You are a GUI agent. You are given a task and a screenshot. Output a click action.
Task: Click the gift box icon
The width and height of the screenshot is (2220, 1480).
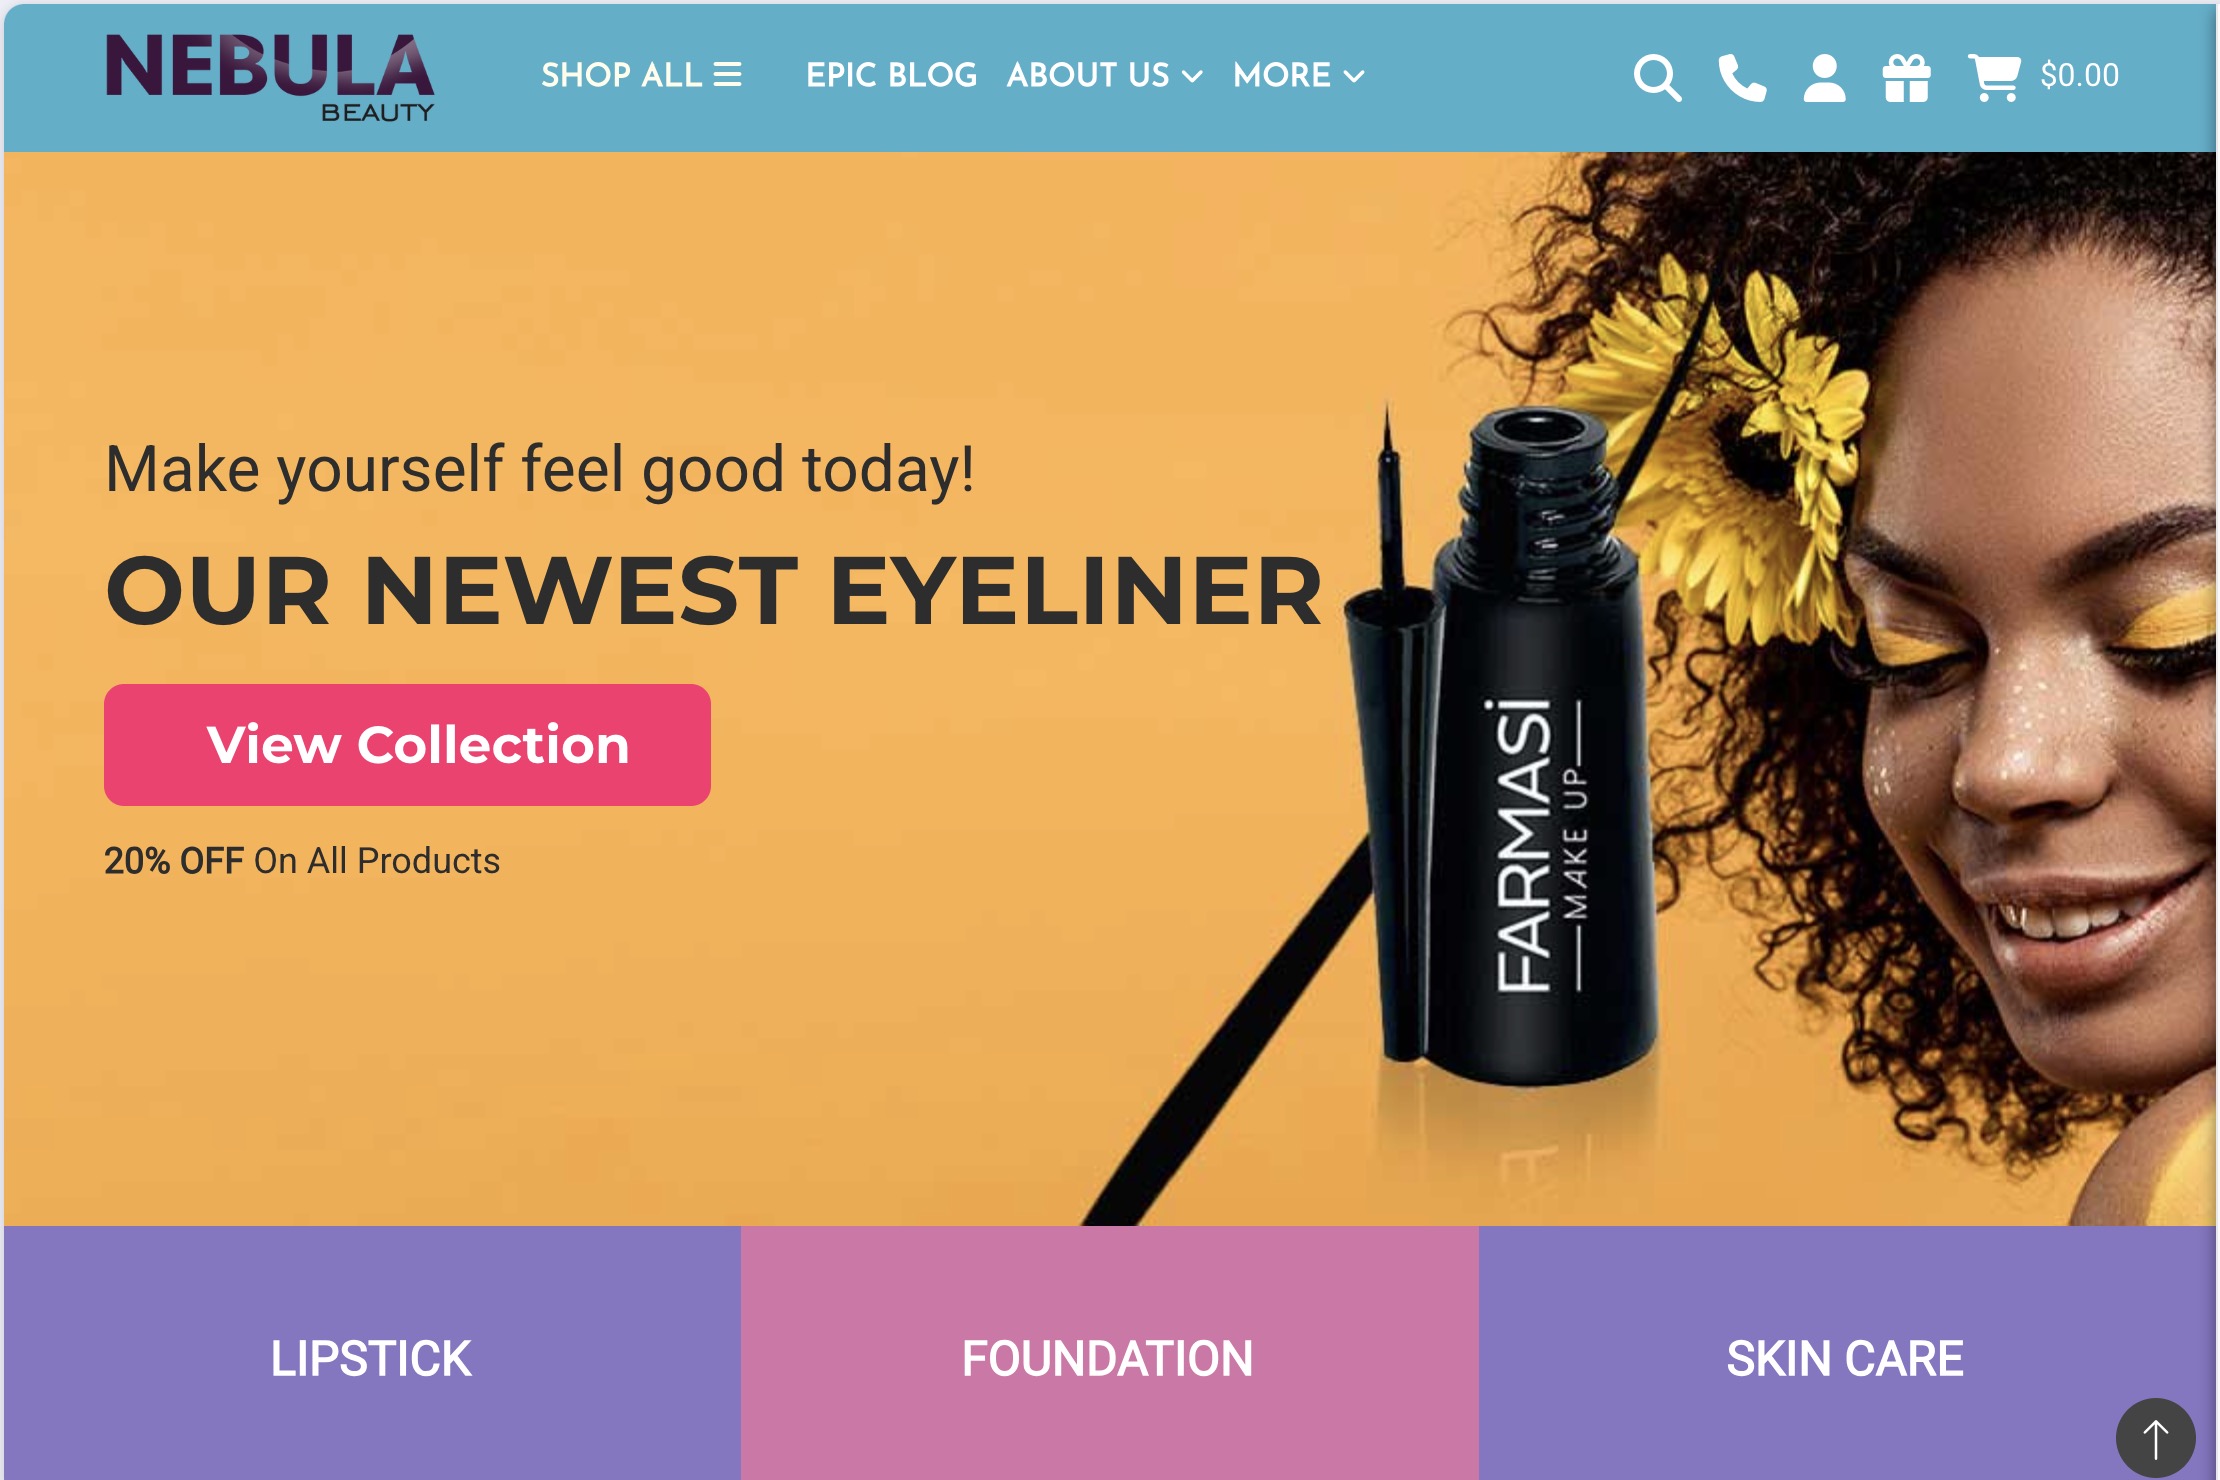[x=1906, y=77]
